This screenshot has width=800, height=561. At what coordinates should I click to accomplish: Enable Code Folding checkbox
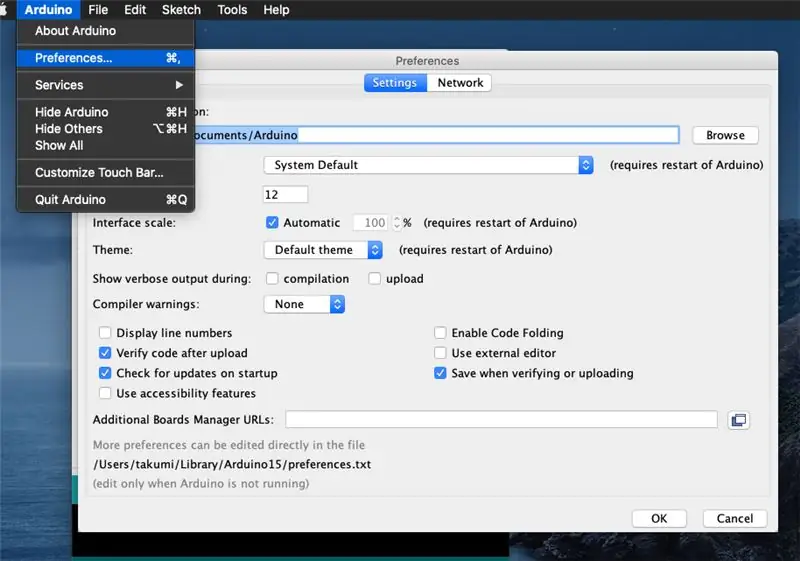(x=440, y=333)
